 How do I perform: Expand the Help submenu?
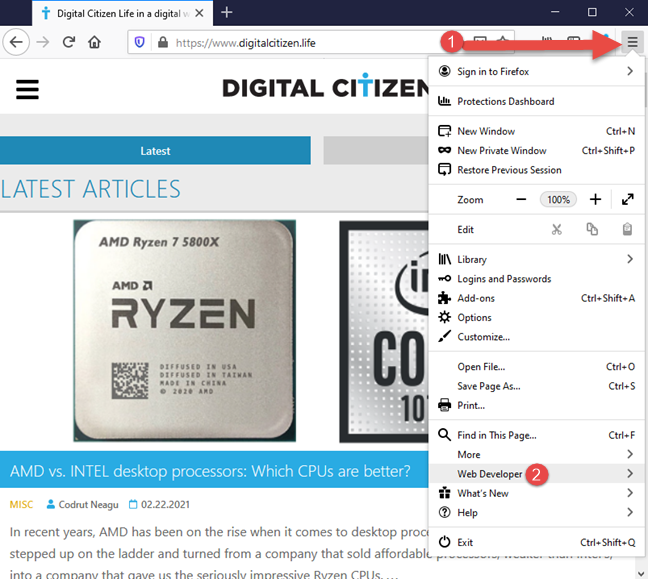click(x=536, y=512)
